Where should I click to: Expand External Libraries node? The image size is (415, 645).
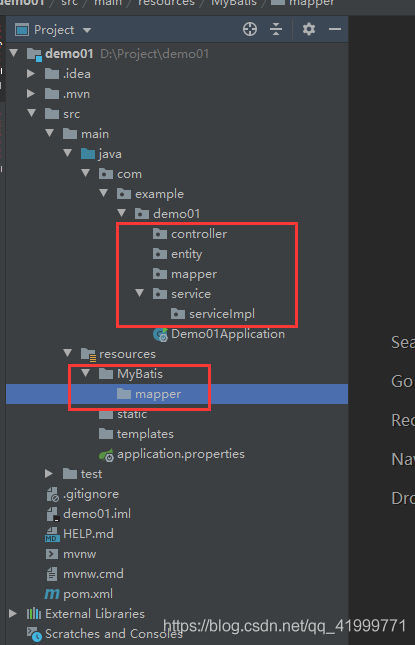[13, 614]
